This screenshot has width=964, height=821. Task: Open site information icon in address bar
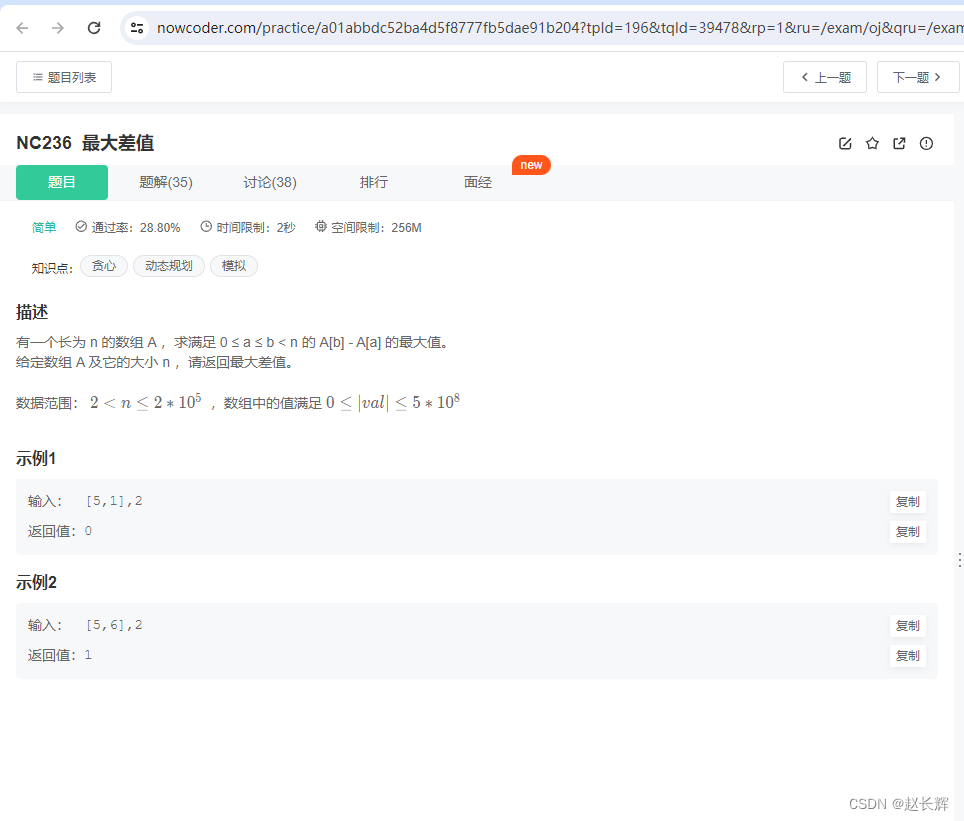137,28
